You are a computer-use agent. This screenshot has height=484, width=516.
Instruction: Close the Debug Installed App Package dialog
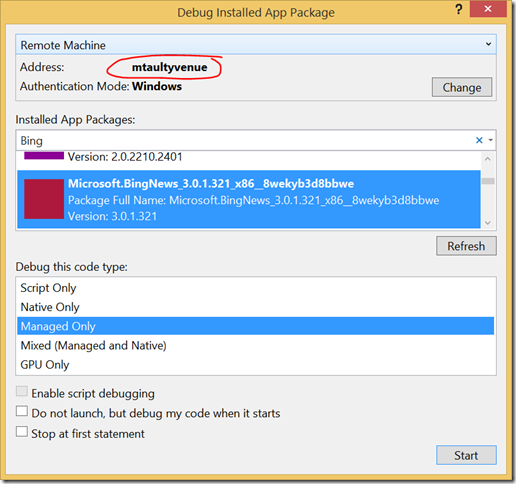[x=488, y=9]
